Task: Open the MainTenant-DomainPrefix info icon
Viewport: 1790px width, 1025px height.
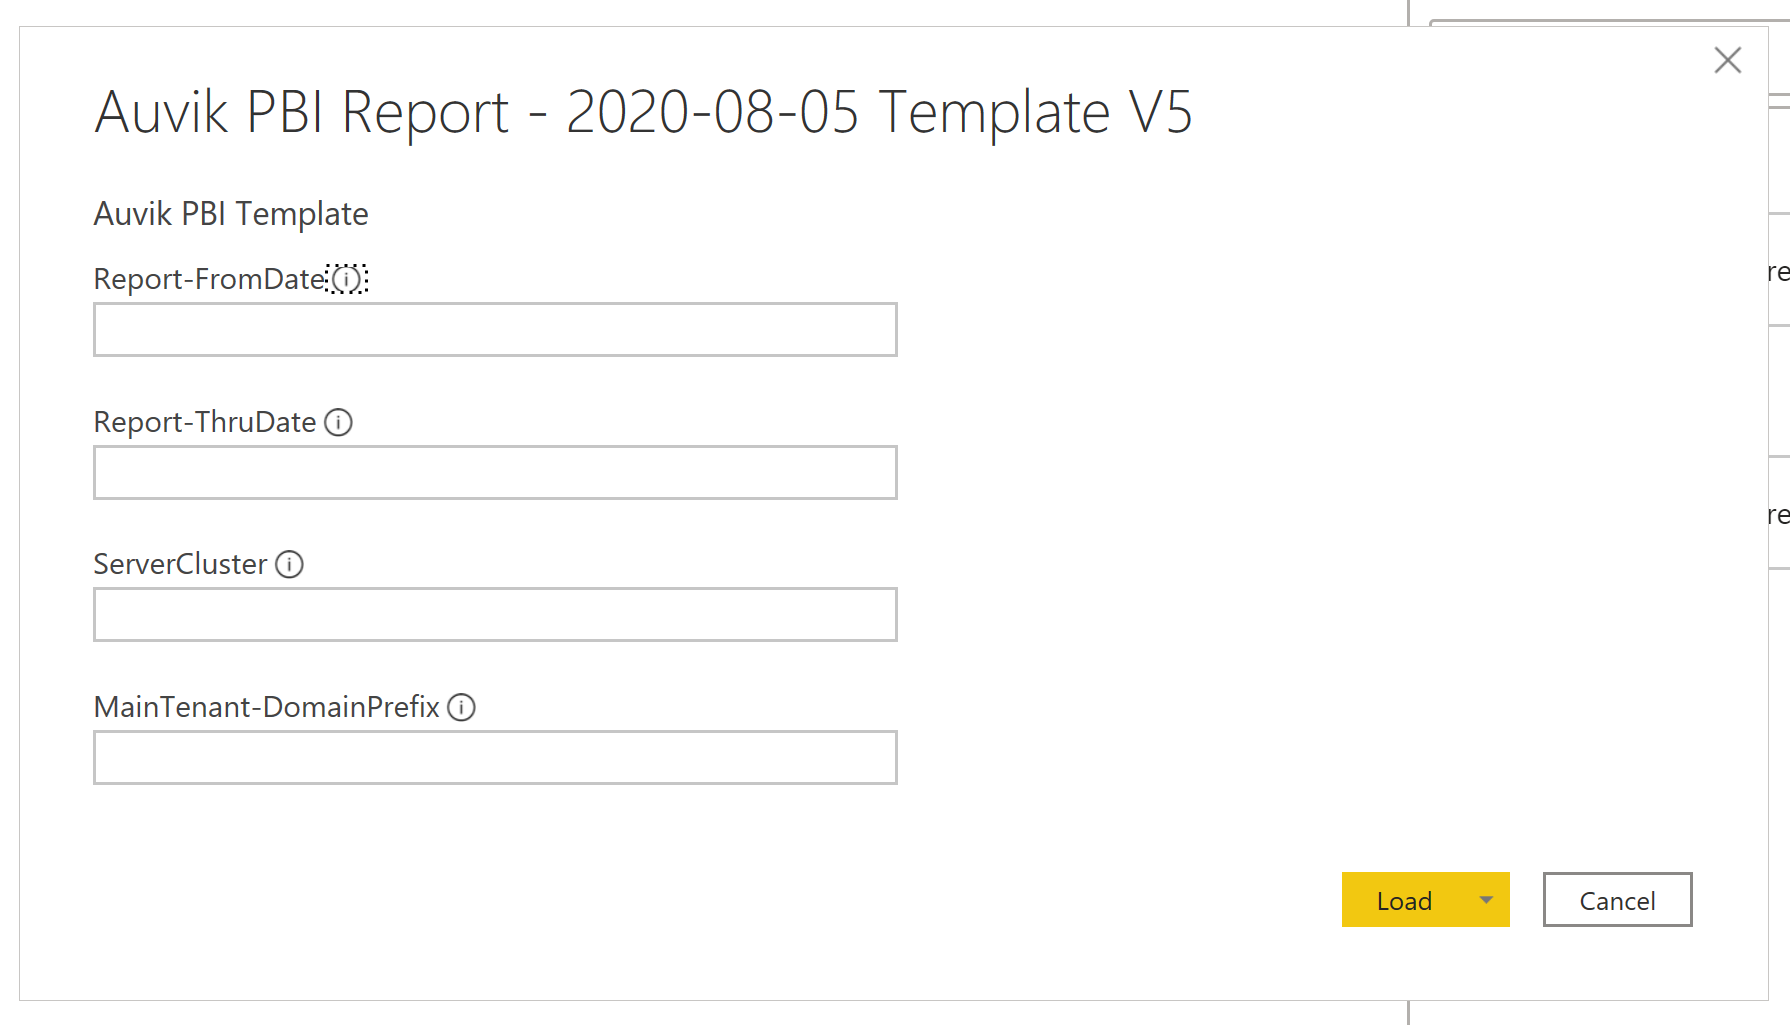Action: tap(461, 707)
